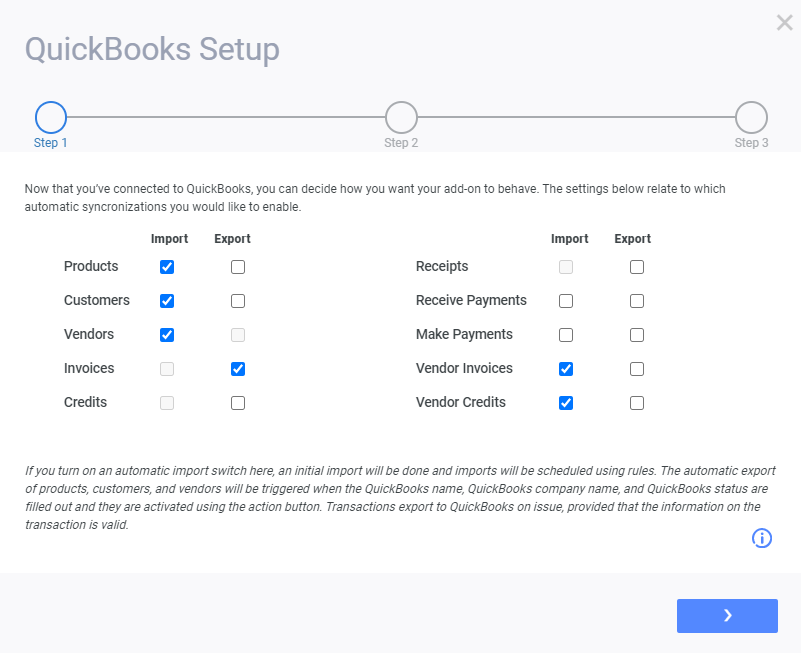Screen dimensions: 801x653
Task: Click the disabled Receipts Import checkbox
Action: 566,267
